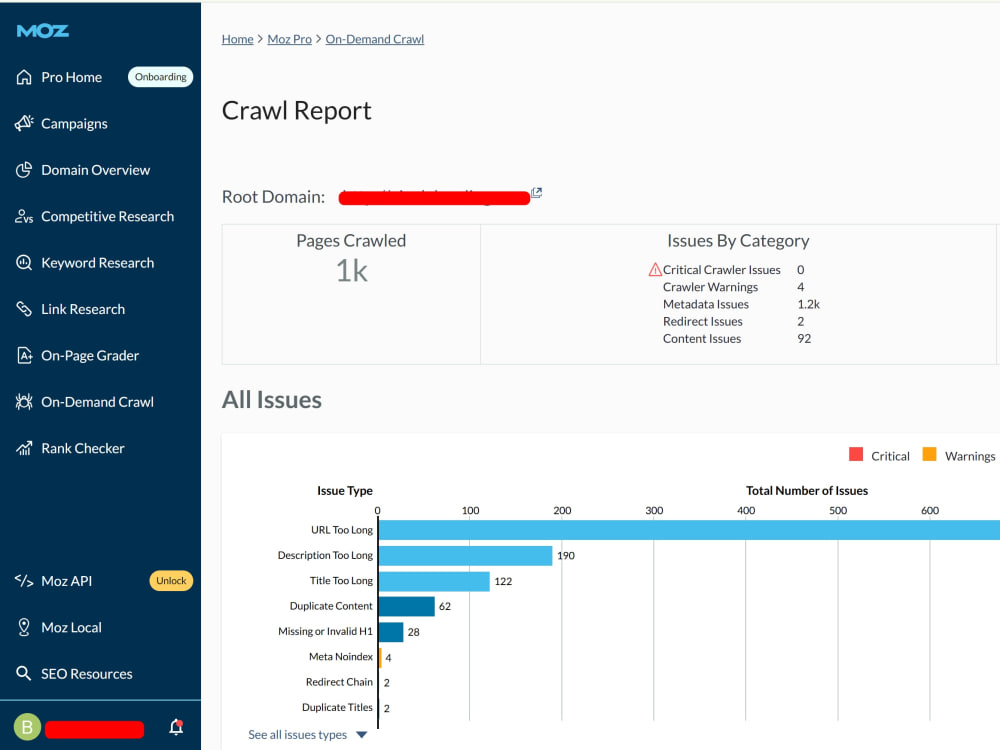Click the Description Too Long bar
The image size is (1000, 750).
pos(466,555)
